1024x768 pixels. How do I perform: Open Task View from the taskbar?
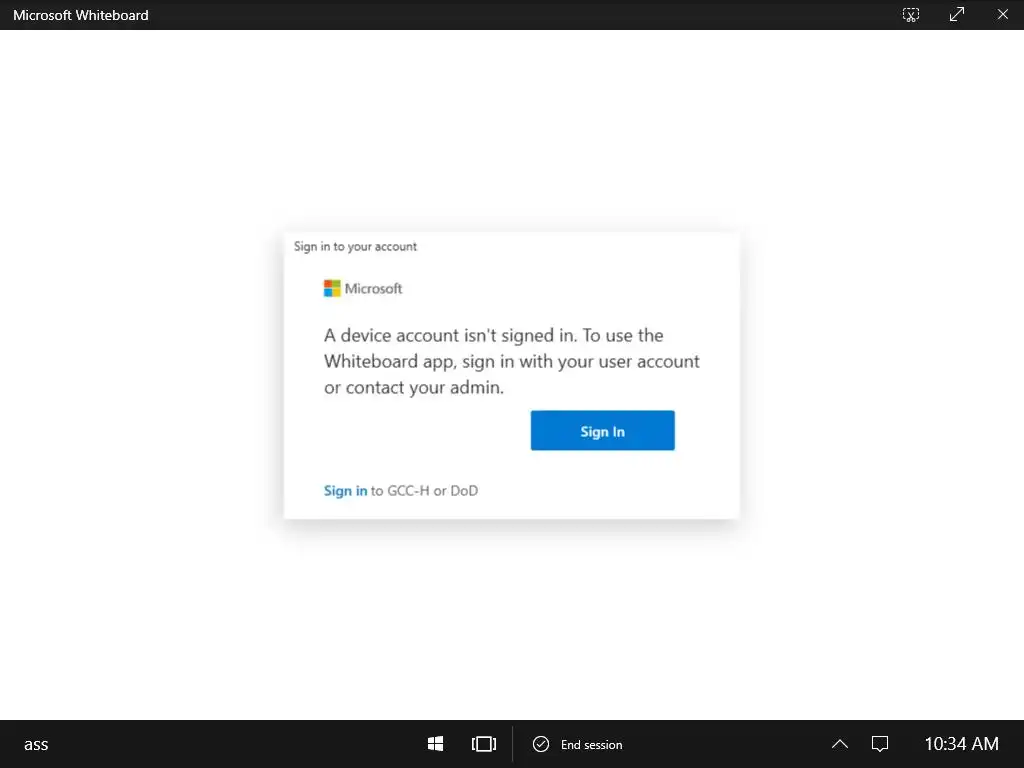[484, 744]
